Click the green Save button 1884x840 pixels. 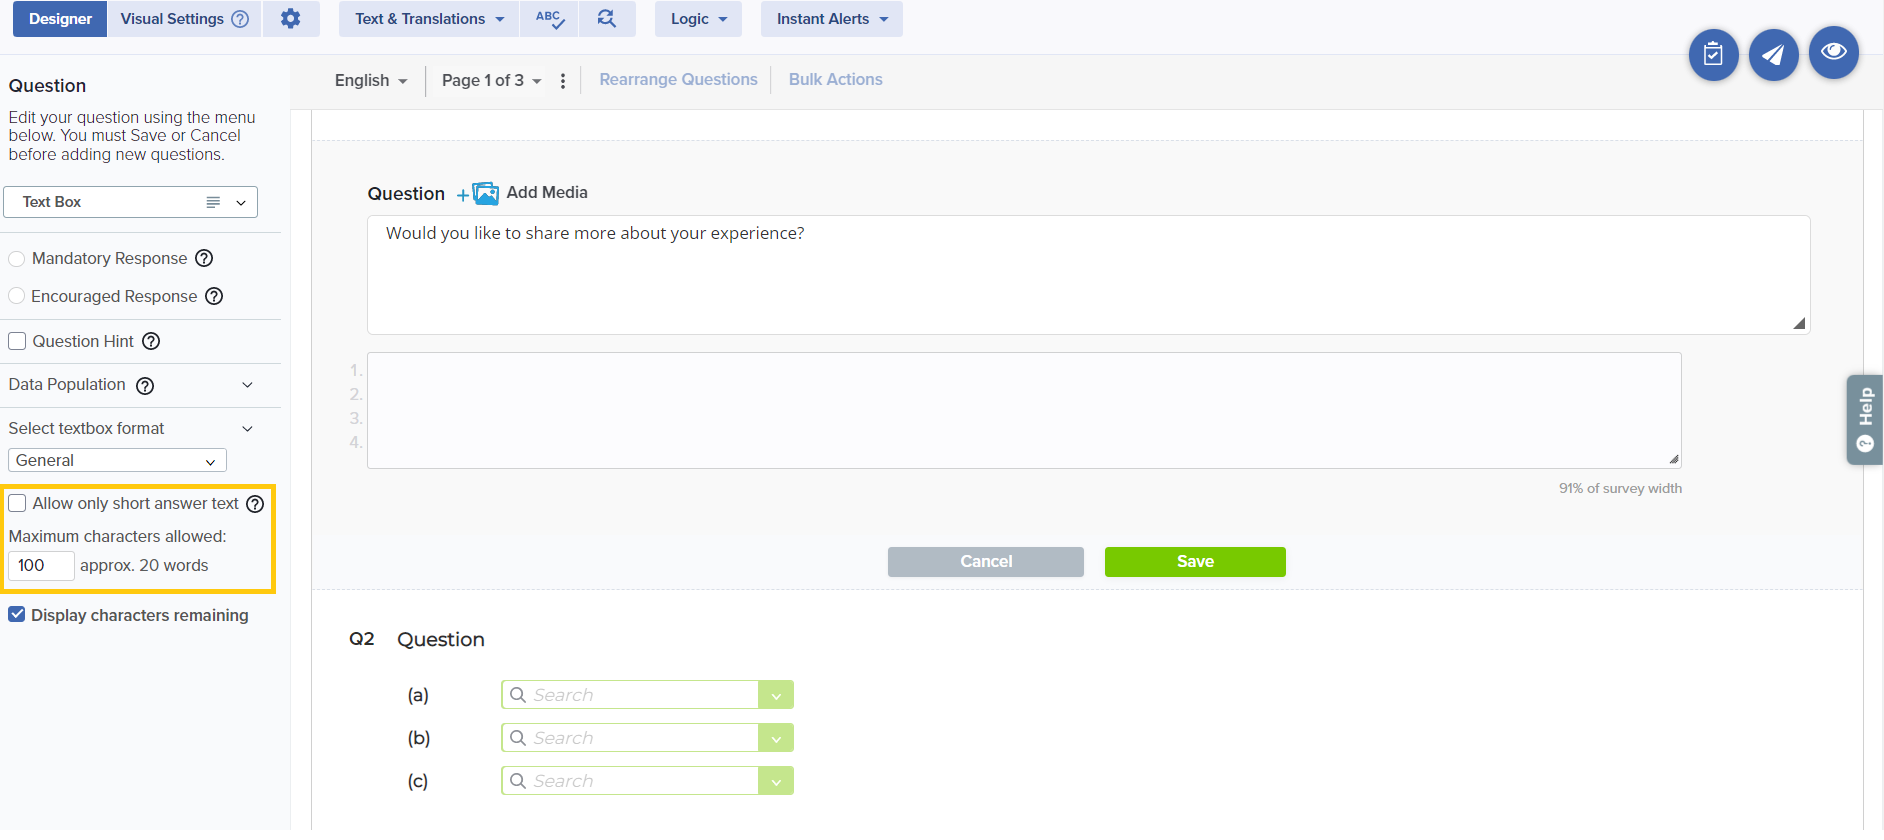pyautogui.click(x=1195, y=562)
